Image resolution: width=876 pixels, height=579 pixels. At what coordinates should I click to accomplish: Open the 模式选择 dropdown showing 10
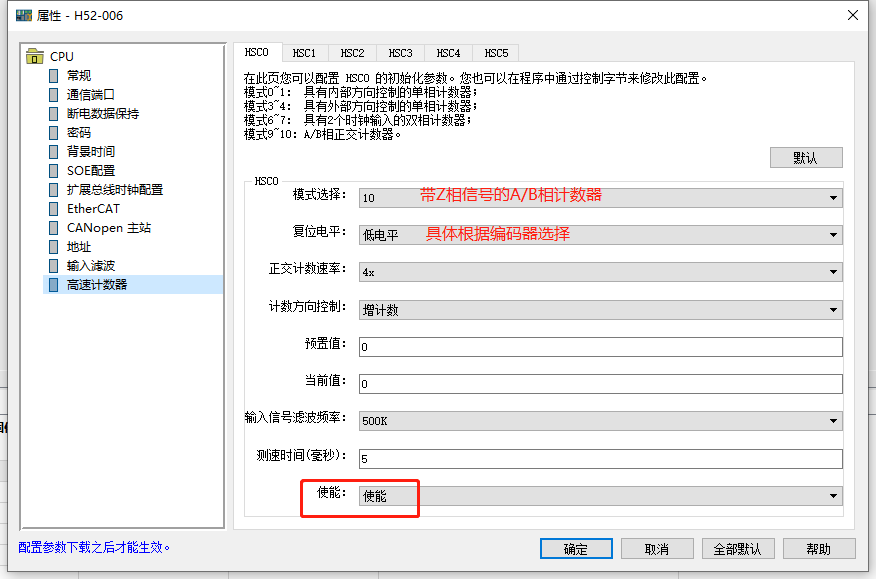601,198
